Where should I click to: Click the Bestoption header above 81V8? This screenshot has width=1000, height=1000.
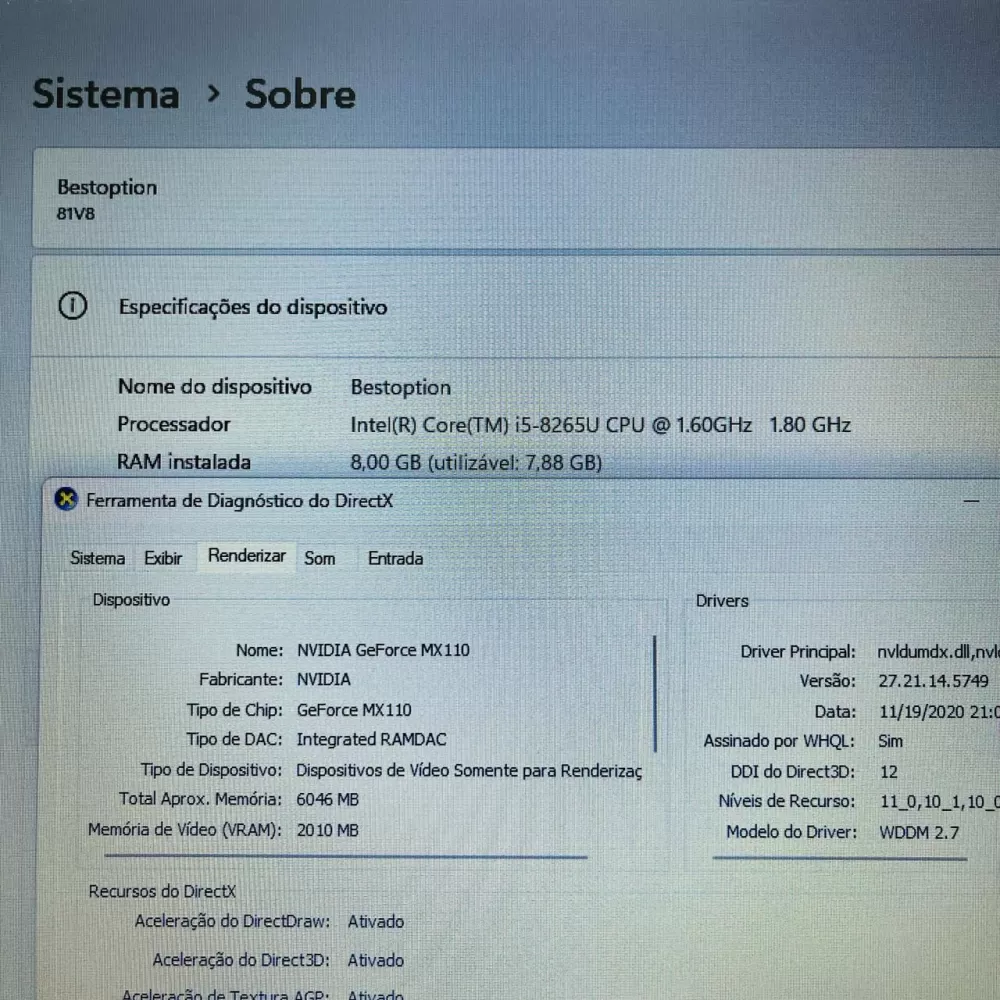click(x=107, y=188)
